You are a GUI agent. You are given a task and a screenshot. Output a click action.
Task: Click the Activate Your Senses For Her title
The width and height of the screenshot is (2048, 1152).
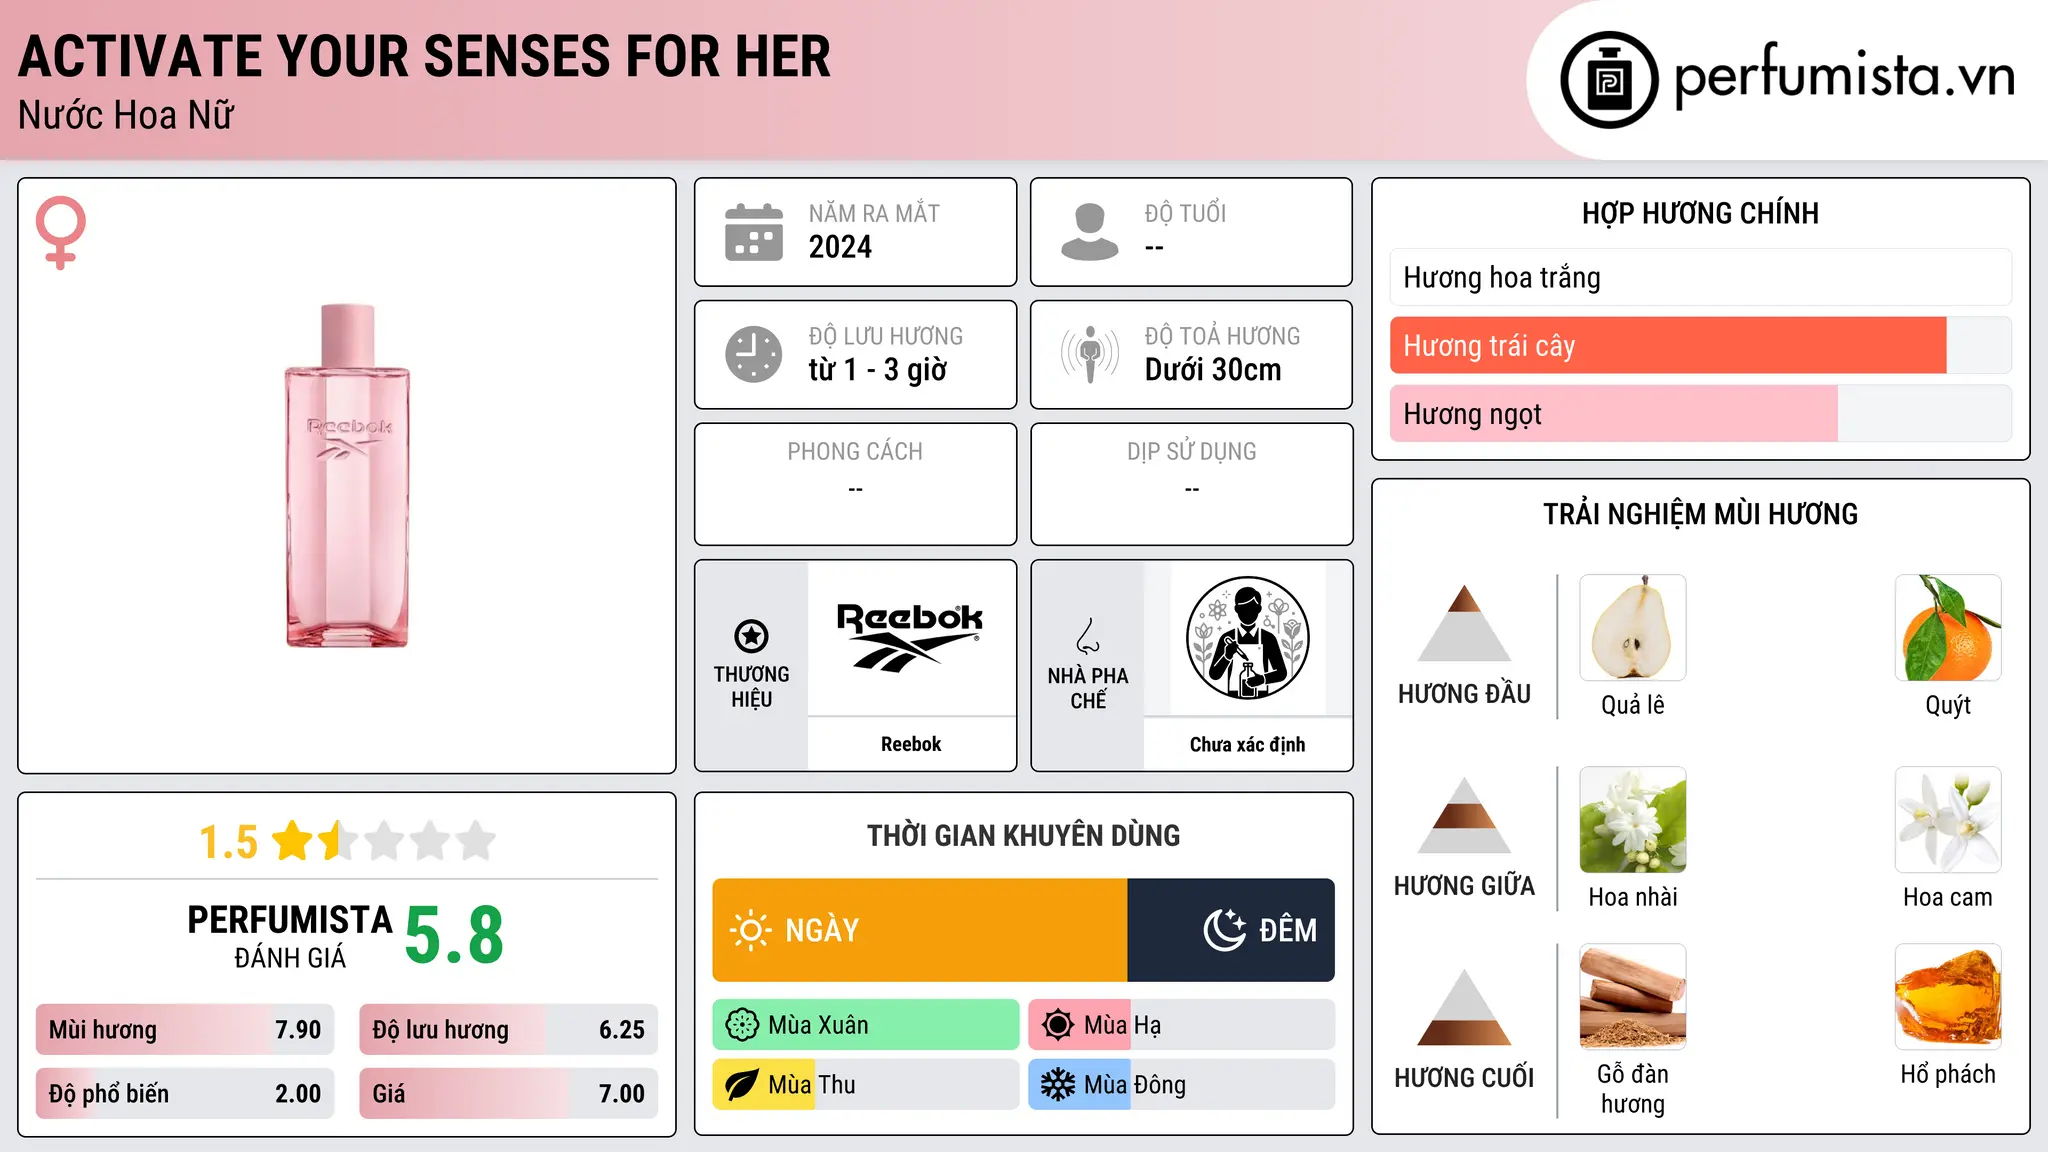tap(425, 56)
